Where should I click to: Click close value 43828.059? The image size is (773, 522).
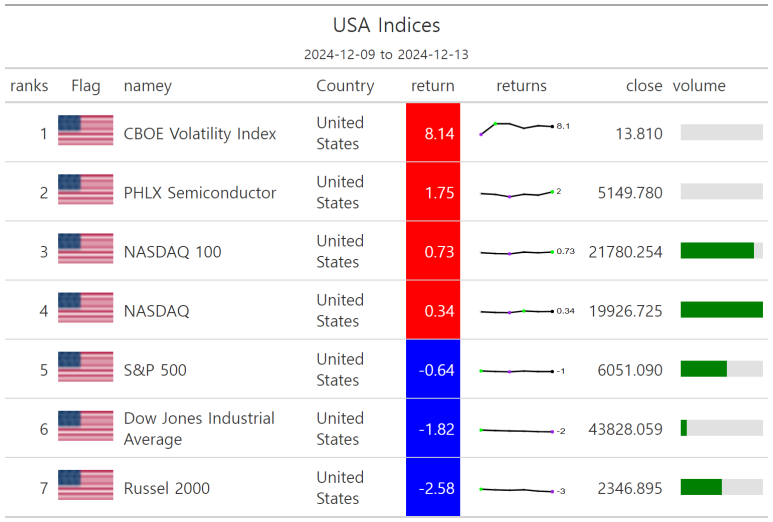pos(626,429)
